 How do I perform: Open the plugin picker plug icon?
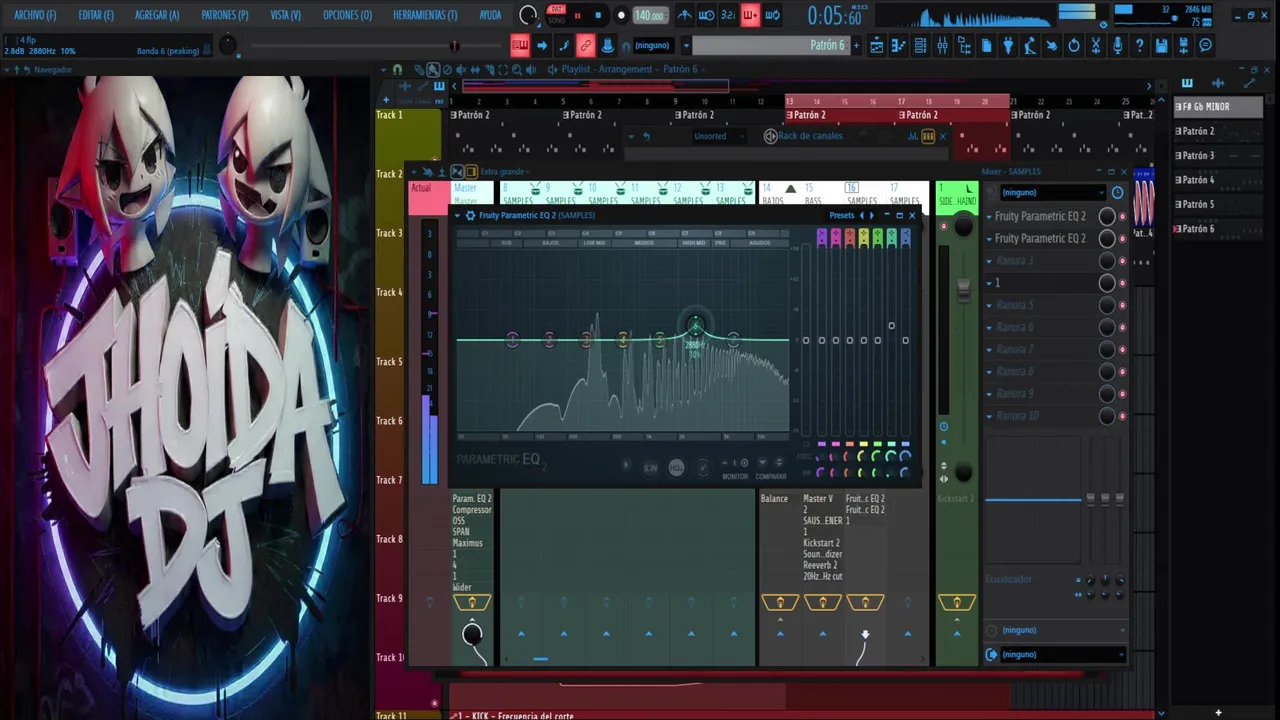click(1008, 45)
